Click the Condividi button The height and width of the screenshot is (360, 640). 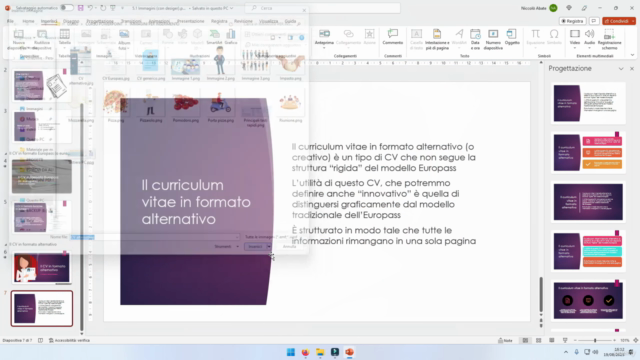coord(616,21)
